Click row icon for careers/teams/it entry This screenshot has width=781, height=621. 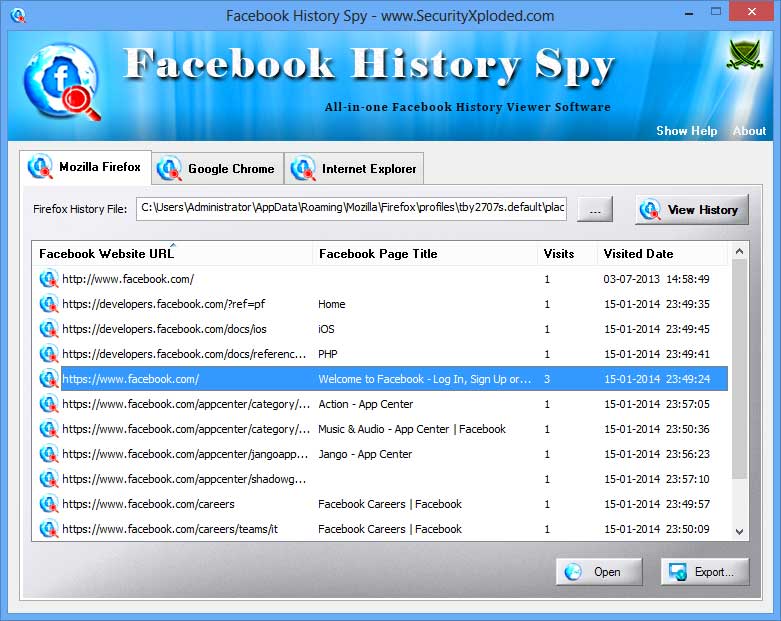pyautogui.click(x=49, y=529)
